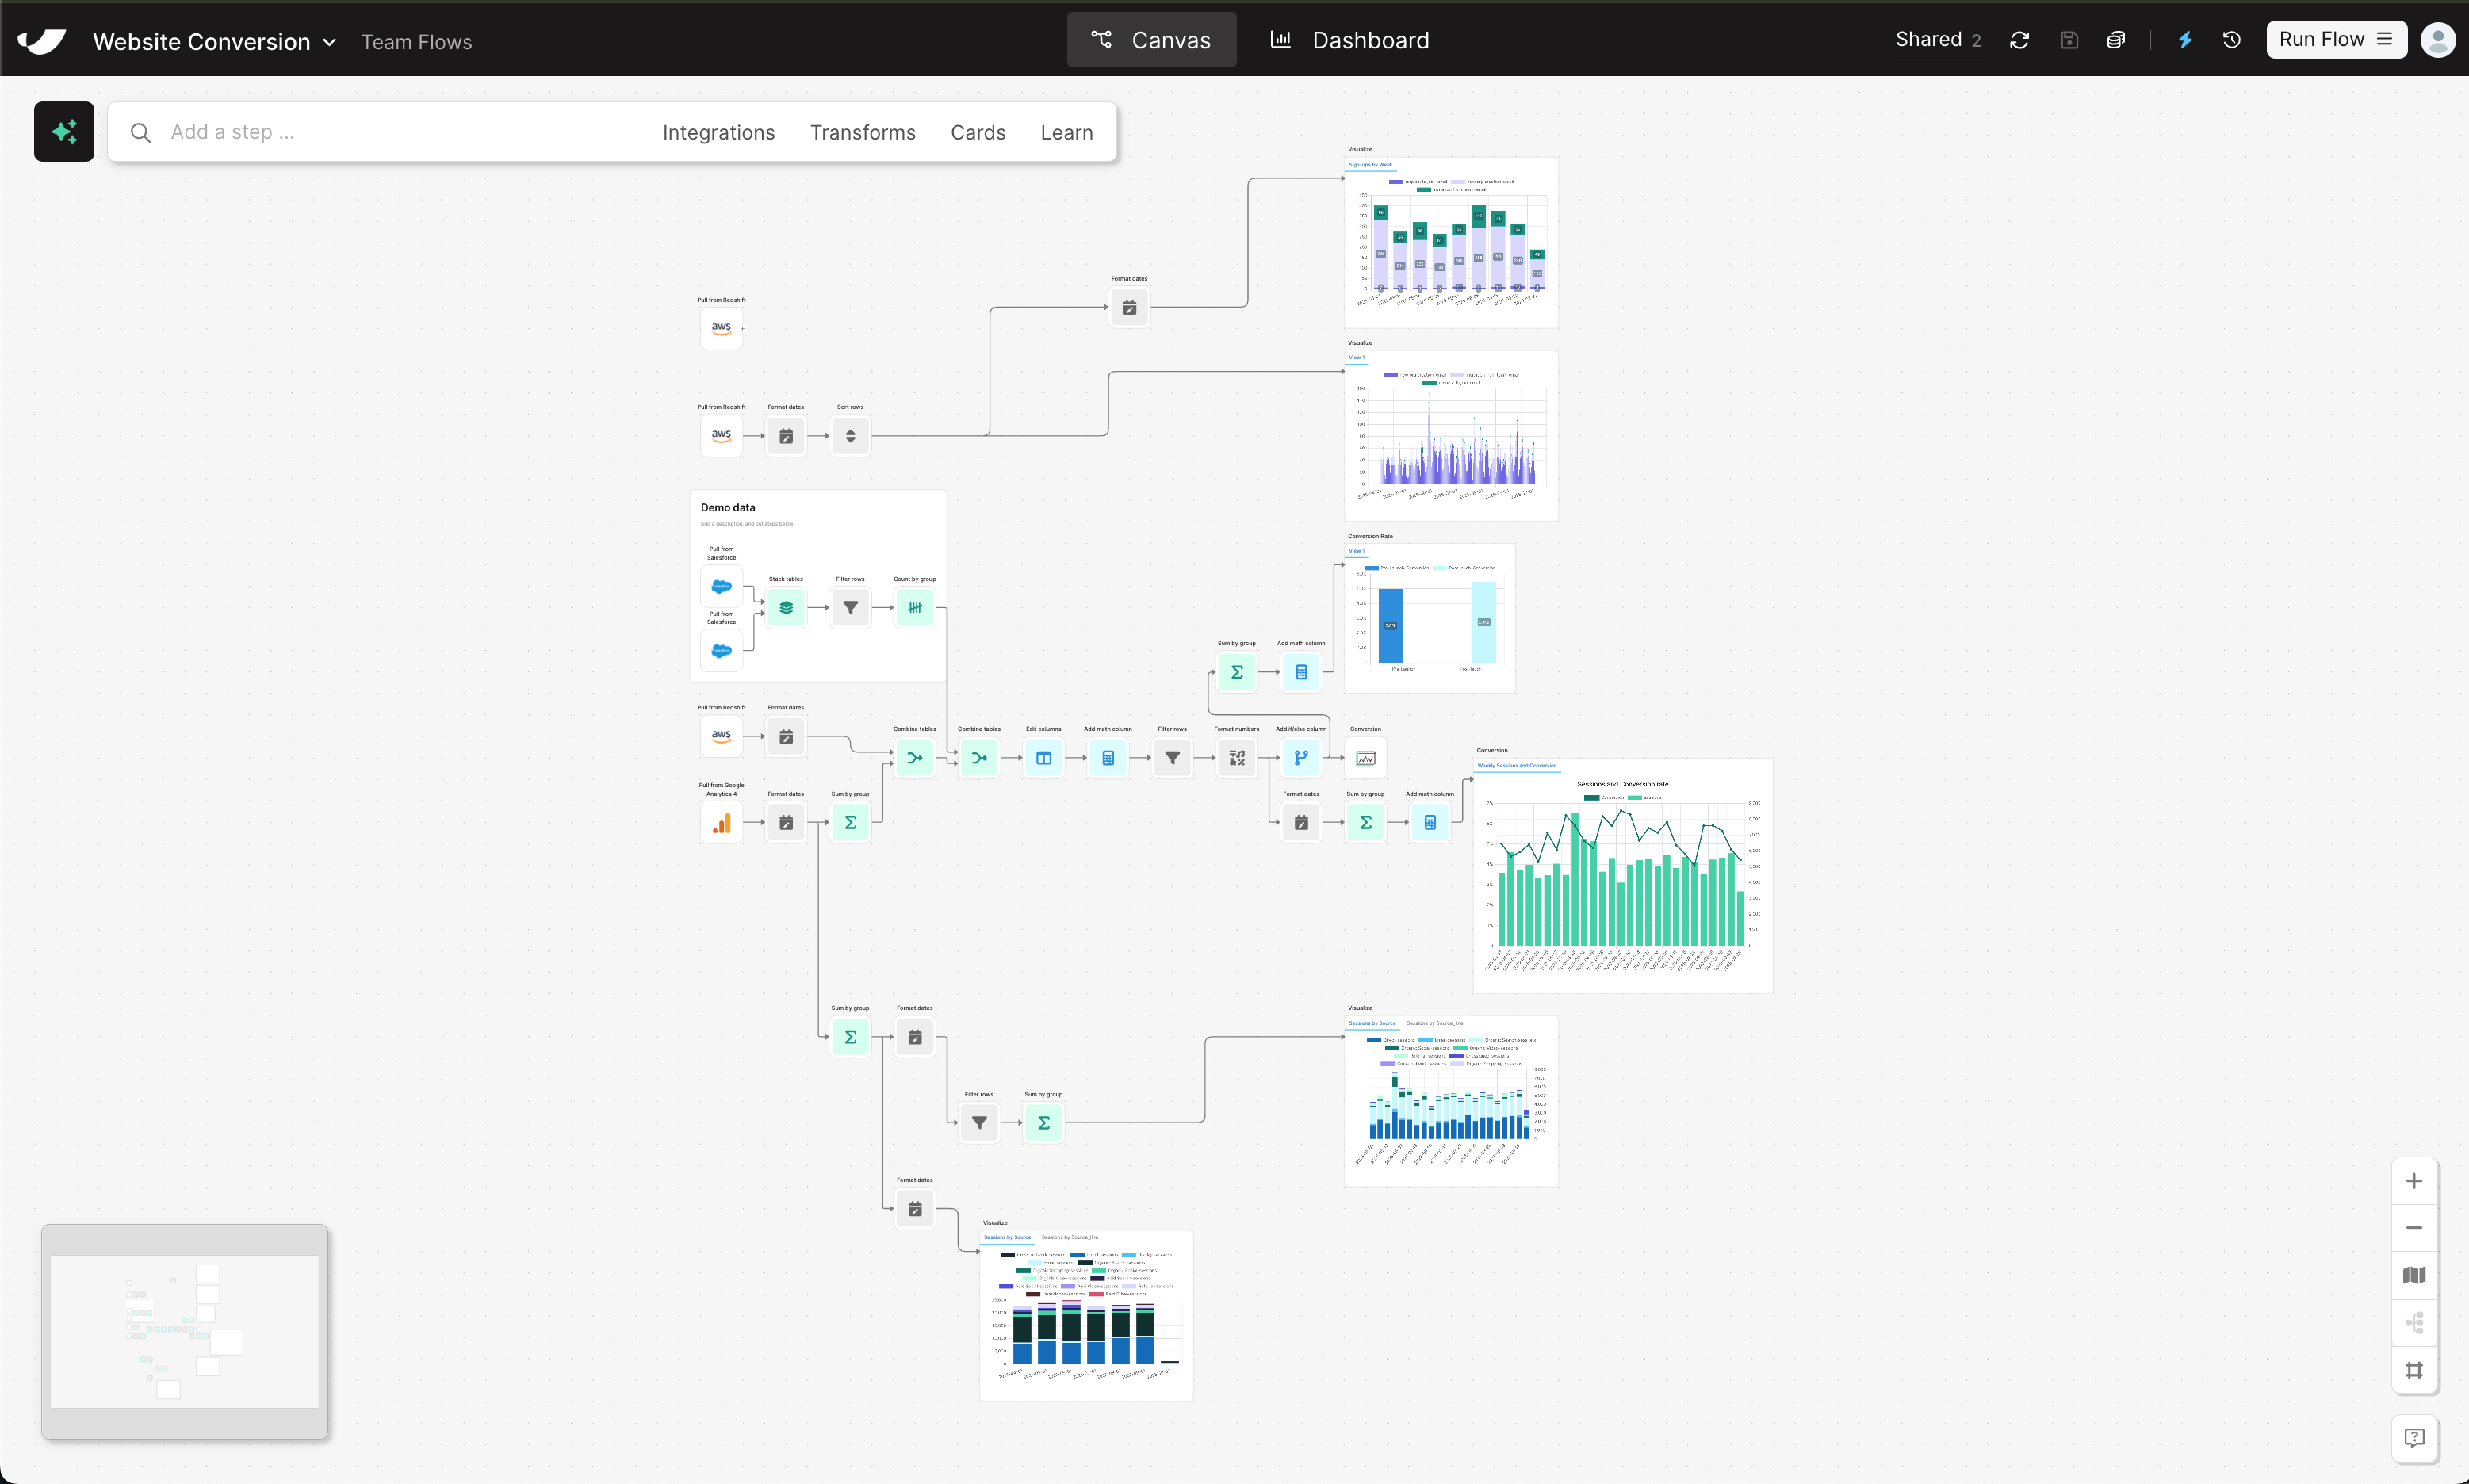Select the Stack tables step
This screenshot has height=1484, width=2469.
pos(786,607)
